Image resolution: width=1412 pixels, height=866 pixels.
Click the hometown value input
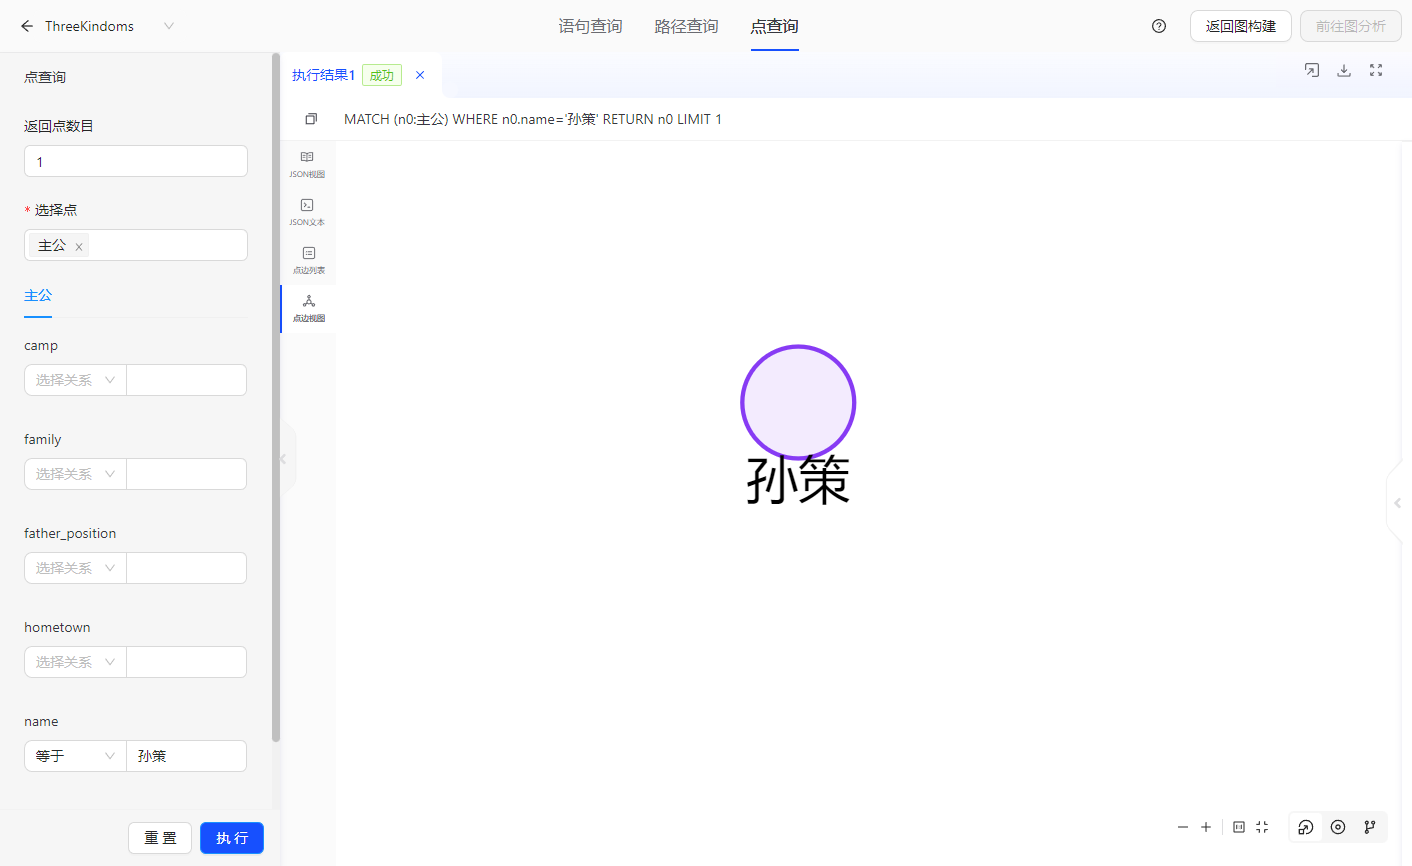pos(187,662)
